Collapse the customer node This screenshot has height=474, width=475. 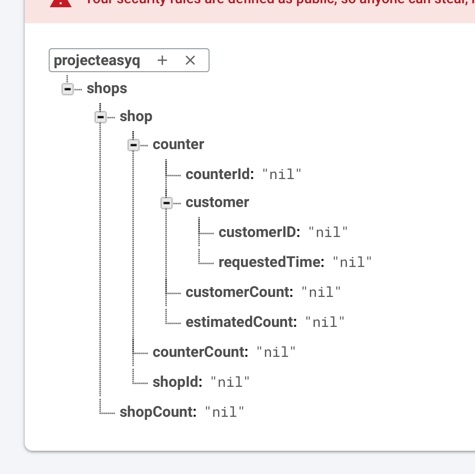[167, 203]
